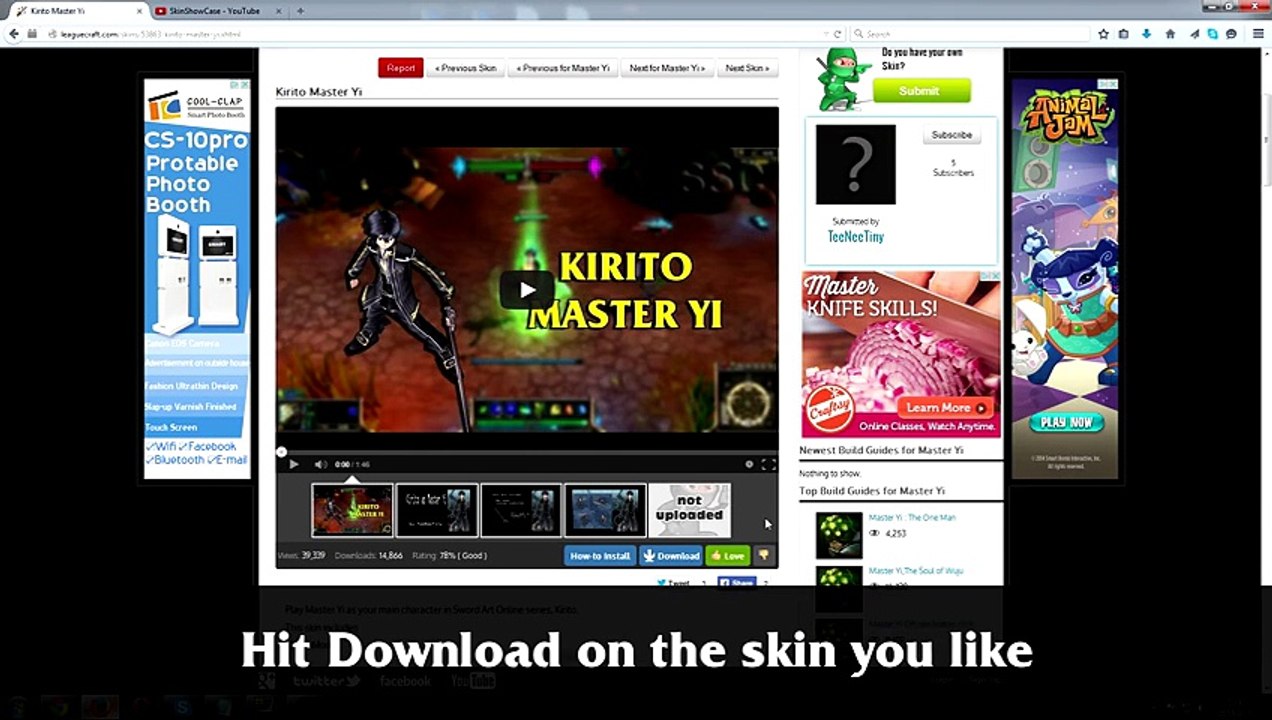Subscribe to TeeNeeTiny
The width and height of the screenshot is (1272, 720).
coord(952,135)
